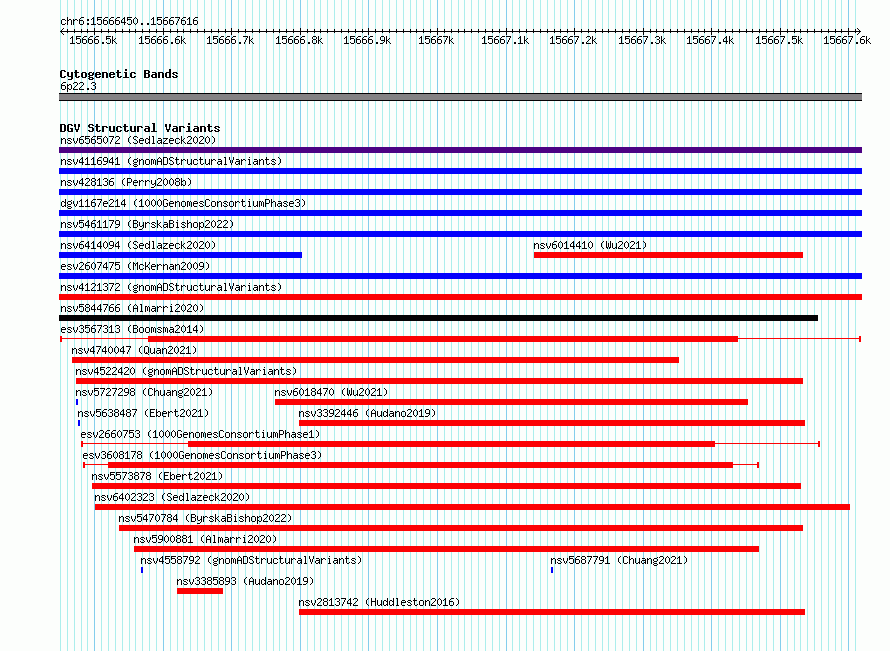Screen dimensions: 890x651
Task: Open the nsv3385893 (Audano2019) label
Action: click(x=245, y=581)
